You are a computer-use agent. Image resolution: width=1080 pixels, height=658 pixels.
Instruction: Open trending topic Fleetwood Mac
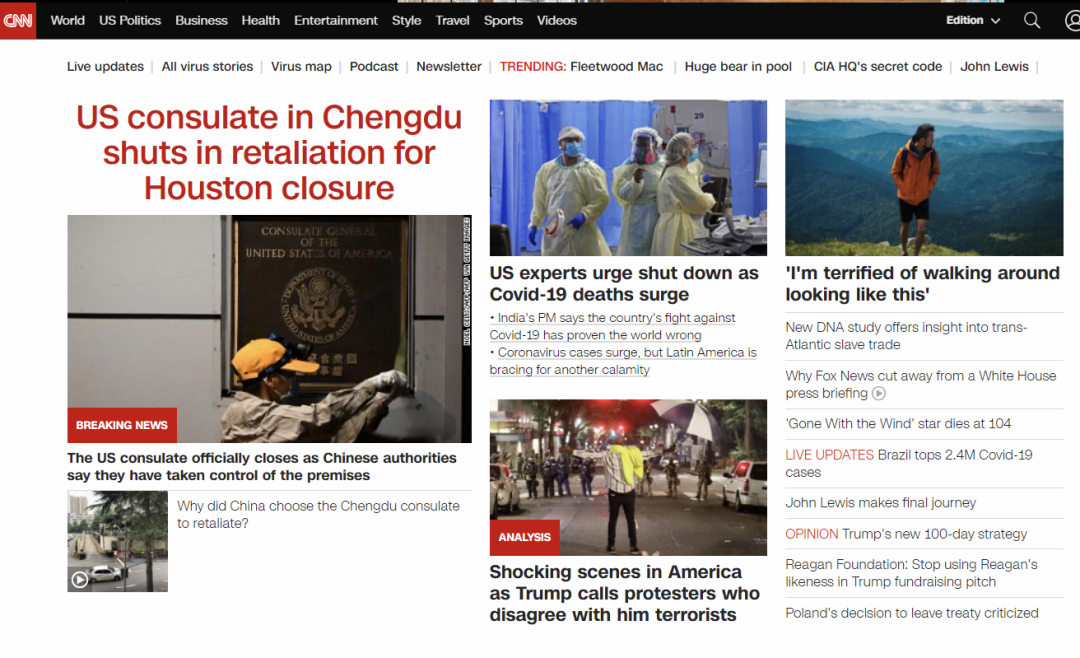[616, 67]
